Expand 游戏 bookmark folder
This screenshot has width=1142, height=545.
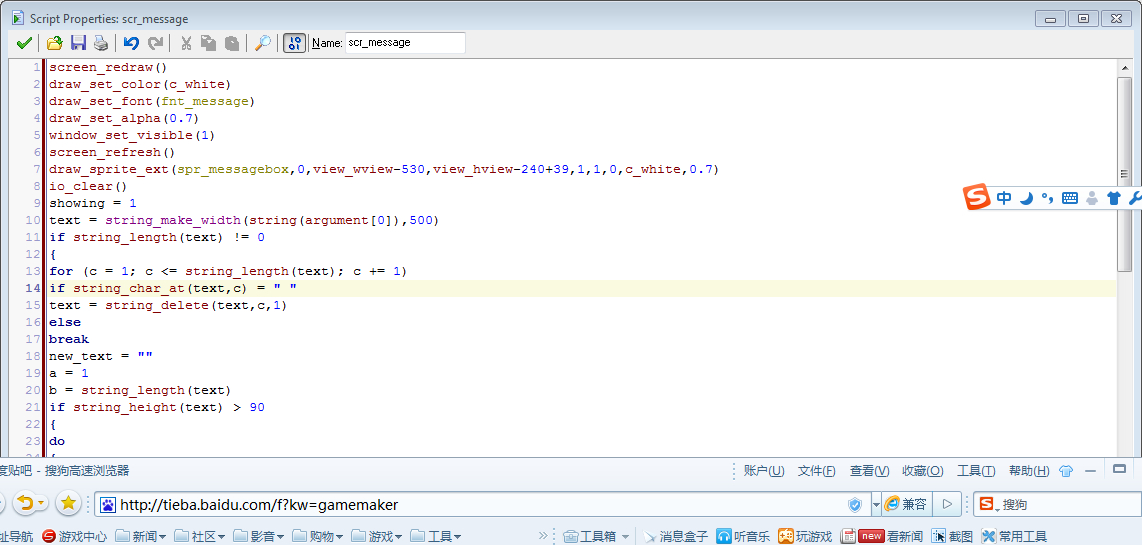click(377, 537)
